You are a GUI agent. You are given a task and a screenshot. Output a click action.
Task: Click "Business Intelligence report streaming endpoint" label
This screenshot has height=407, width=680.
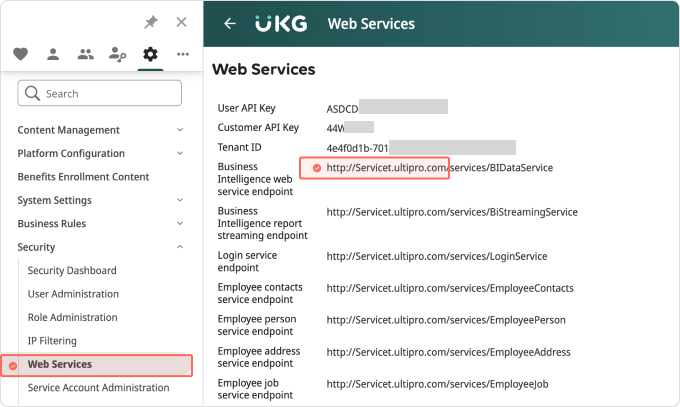(262, 223)
